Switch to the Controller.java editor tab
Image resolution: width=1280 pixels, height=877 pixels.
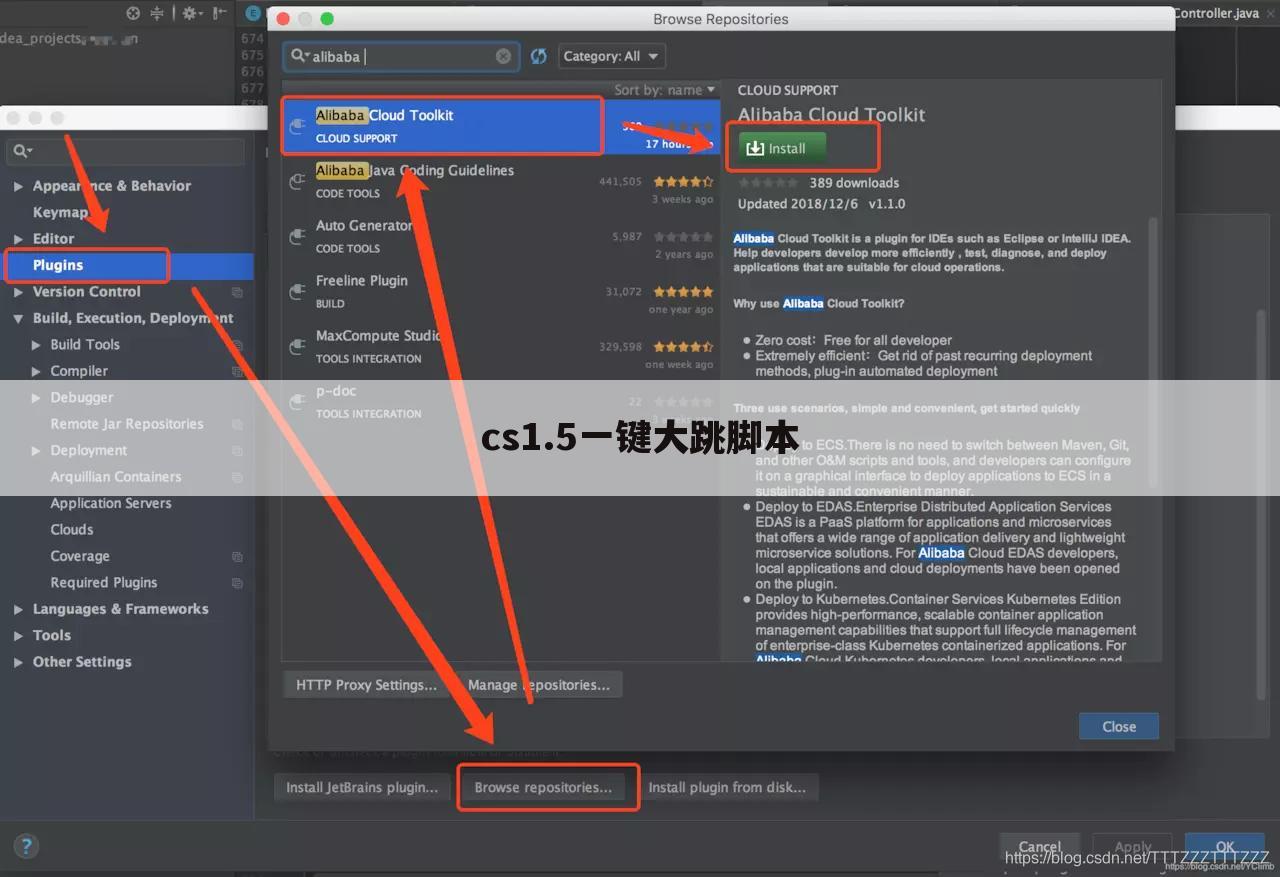(x=1216, y=13)
